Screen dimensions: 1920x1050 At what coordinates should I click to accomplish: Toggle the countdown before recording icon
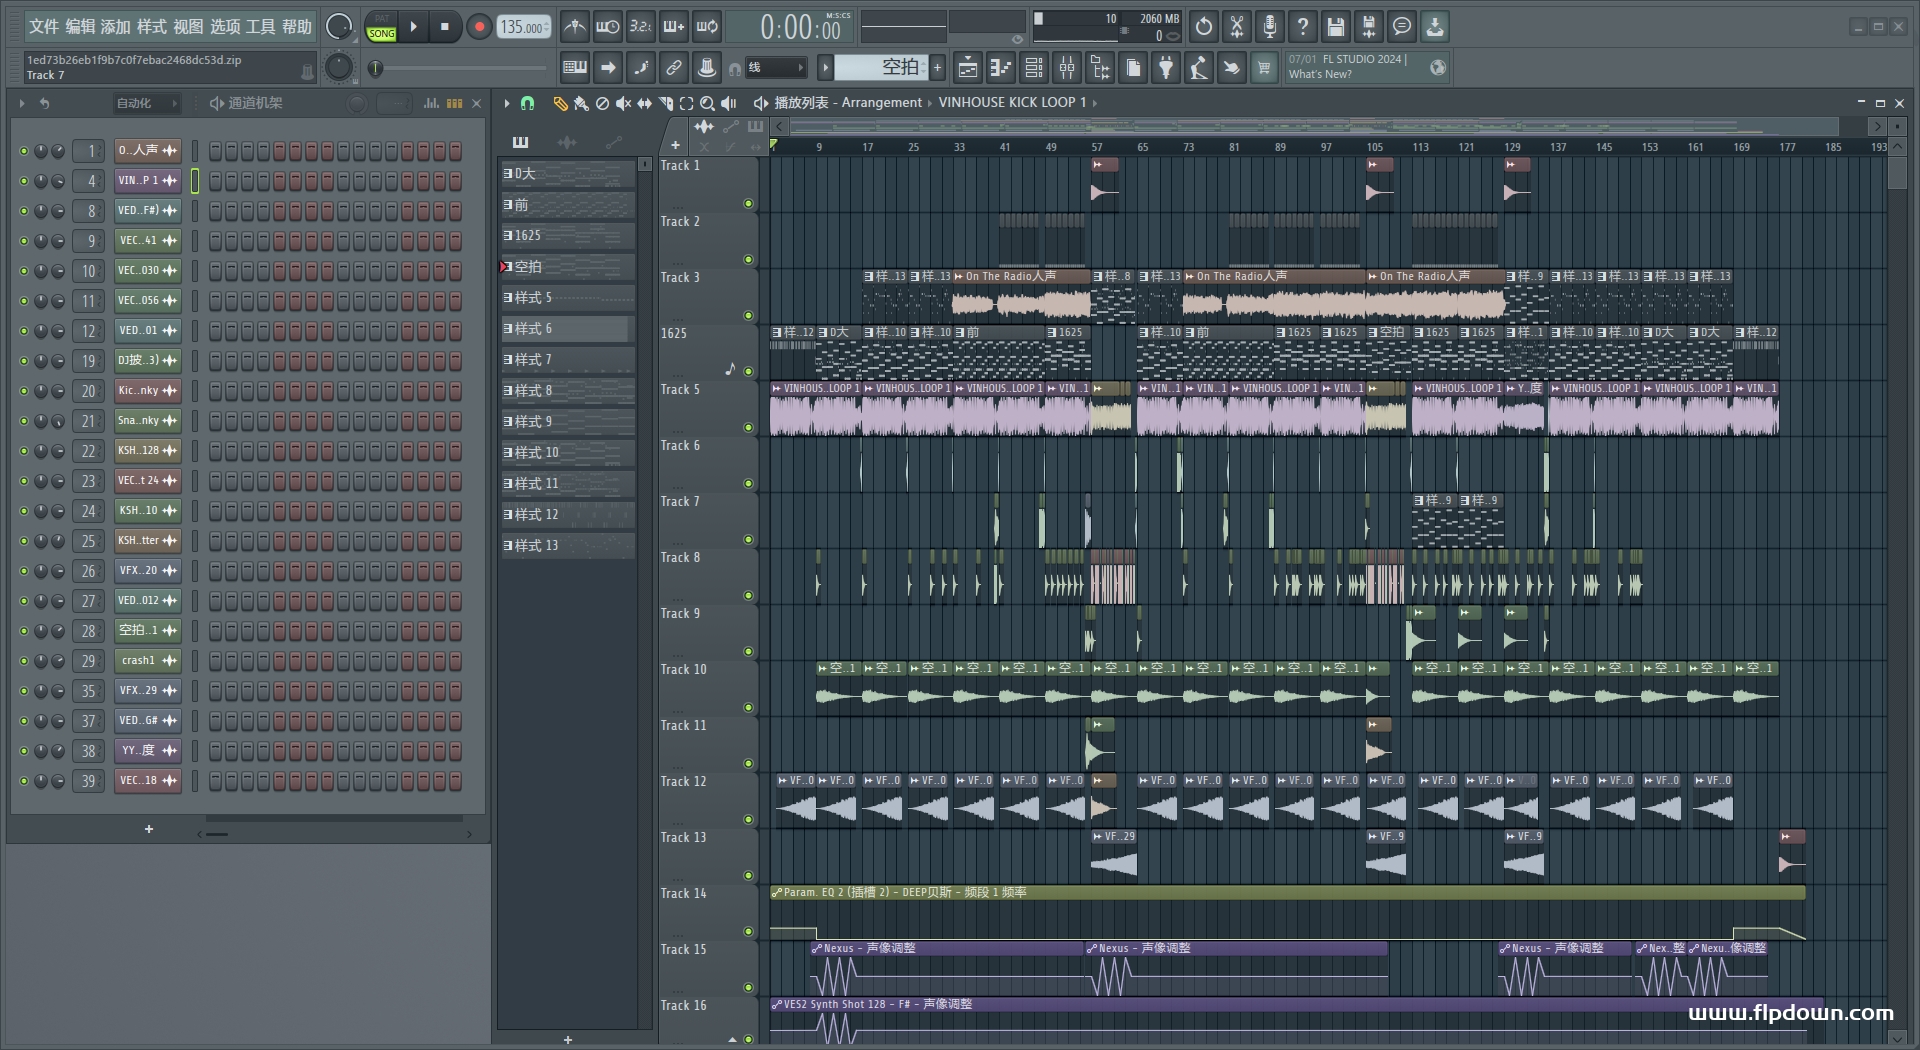(x=641, y=27)
